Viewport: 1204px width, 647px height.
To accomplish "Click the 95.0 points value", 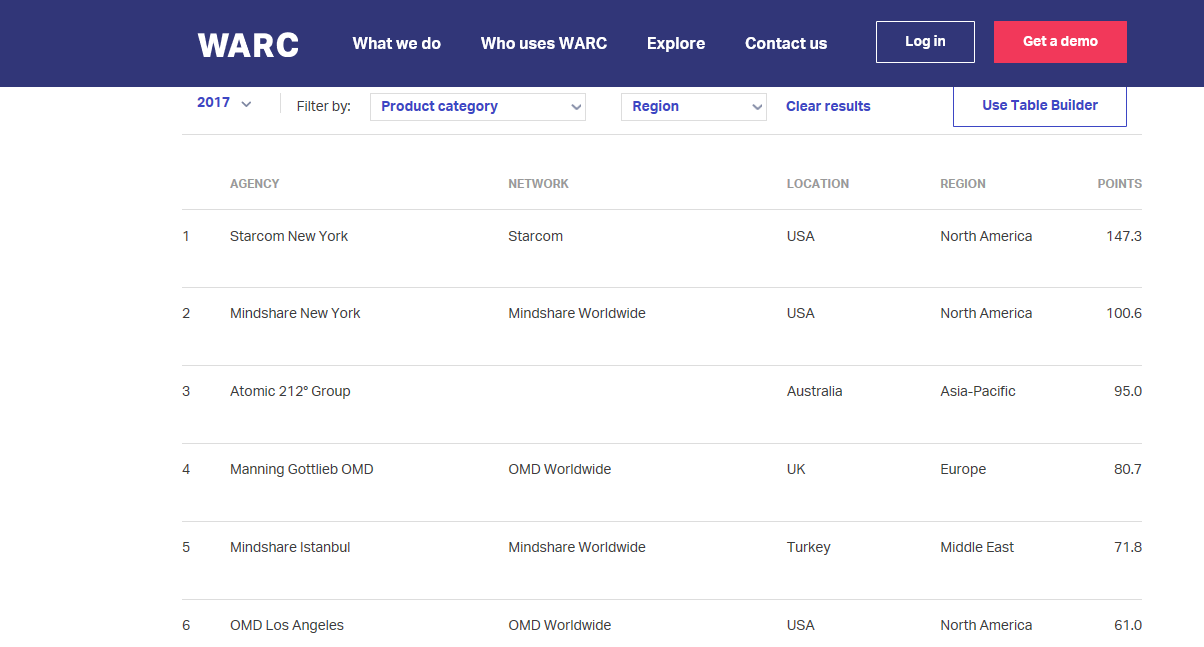I will tap(1128, 391).
